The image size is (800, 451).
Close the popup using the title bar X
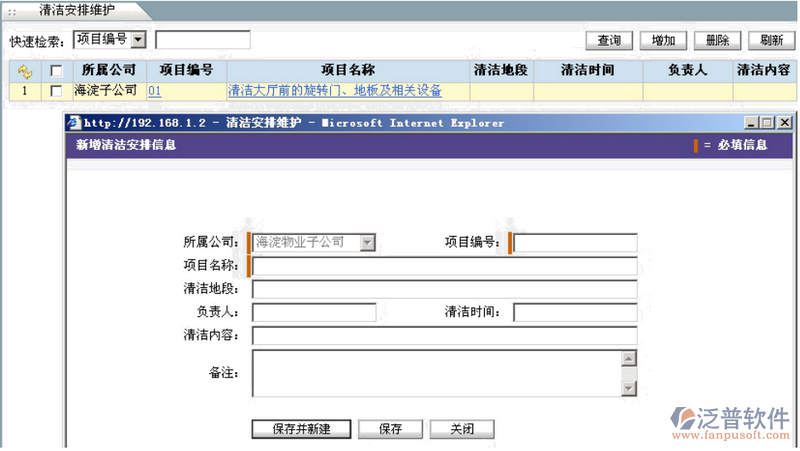784,123
